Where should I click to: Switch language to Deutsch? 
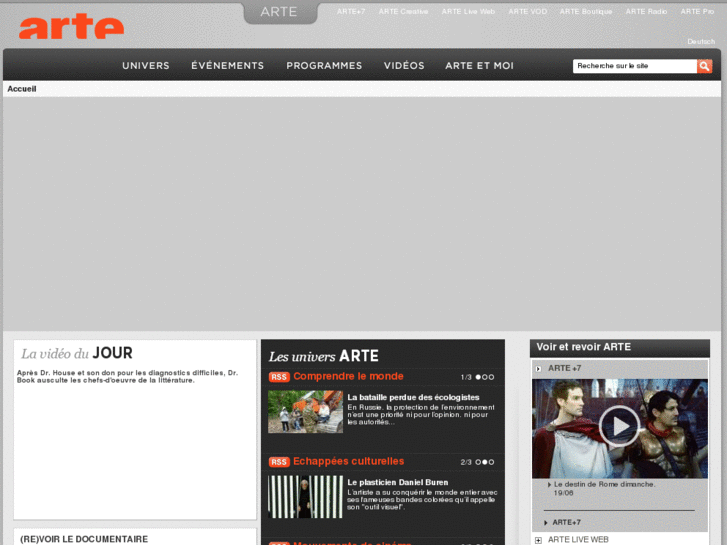pos(701,42)
